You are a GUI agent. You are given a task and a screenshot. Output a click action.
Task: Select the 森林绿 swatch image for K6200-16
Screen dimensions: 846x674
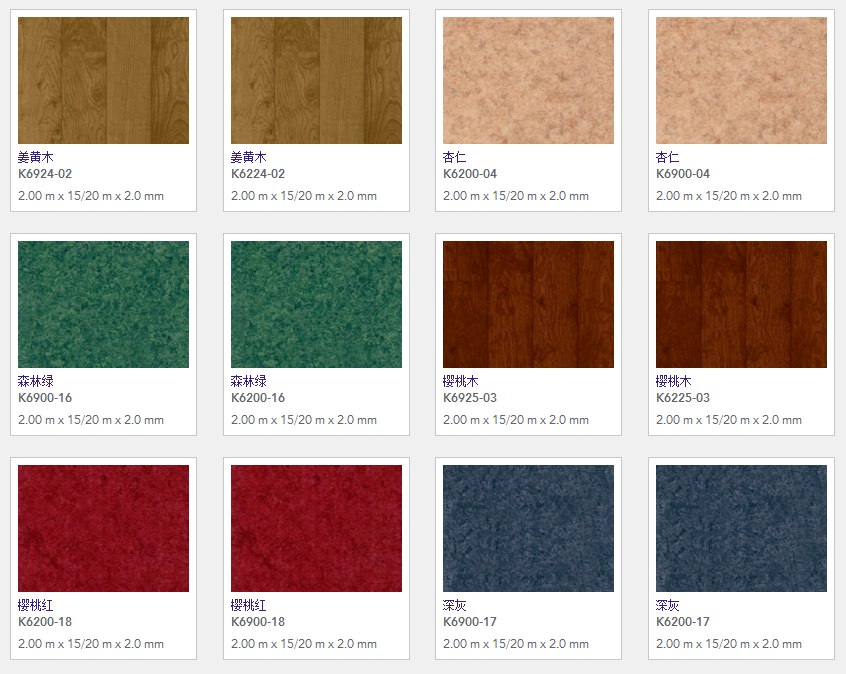[x=316, y=304]
